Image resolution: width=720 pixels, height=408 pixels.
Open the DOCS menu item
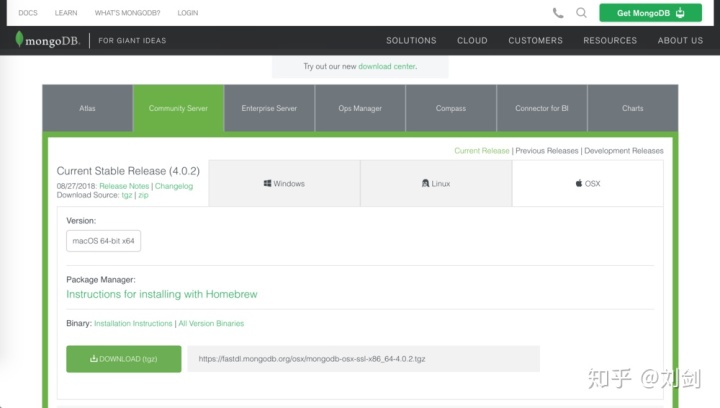[x=28, y=13]
